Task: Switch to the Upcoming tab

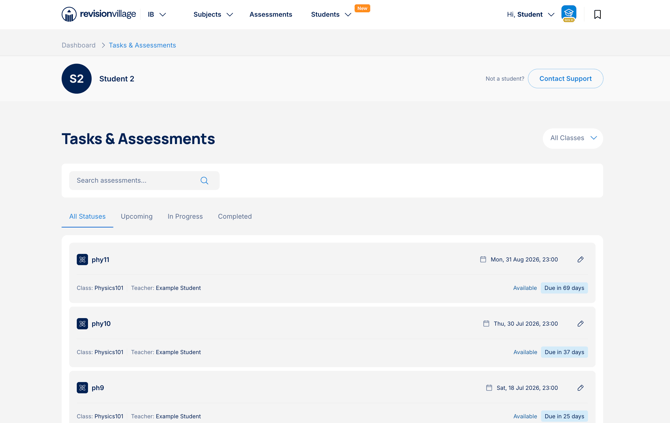Action: 136,217
